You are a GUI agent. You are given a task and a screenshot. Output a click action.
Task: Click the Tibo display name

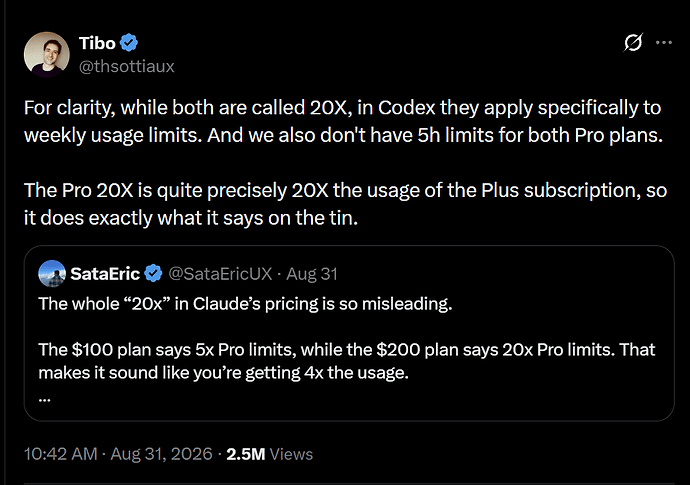tap(97, 43)
